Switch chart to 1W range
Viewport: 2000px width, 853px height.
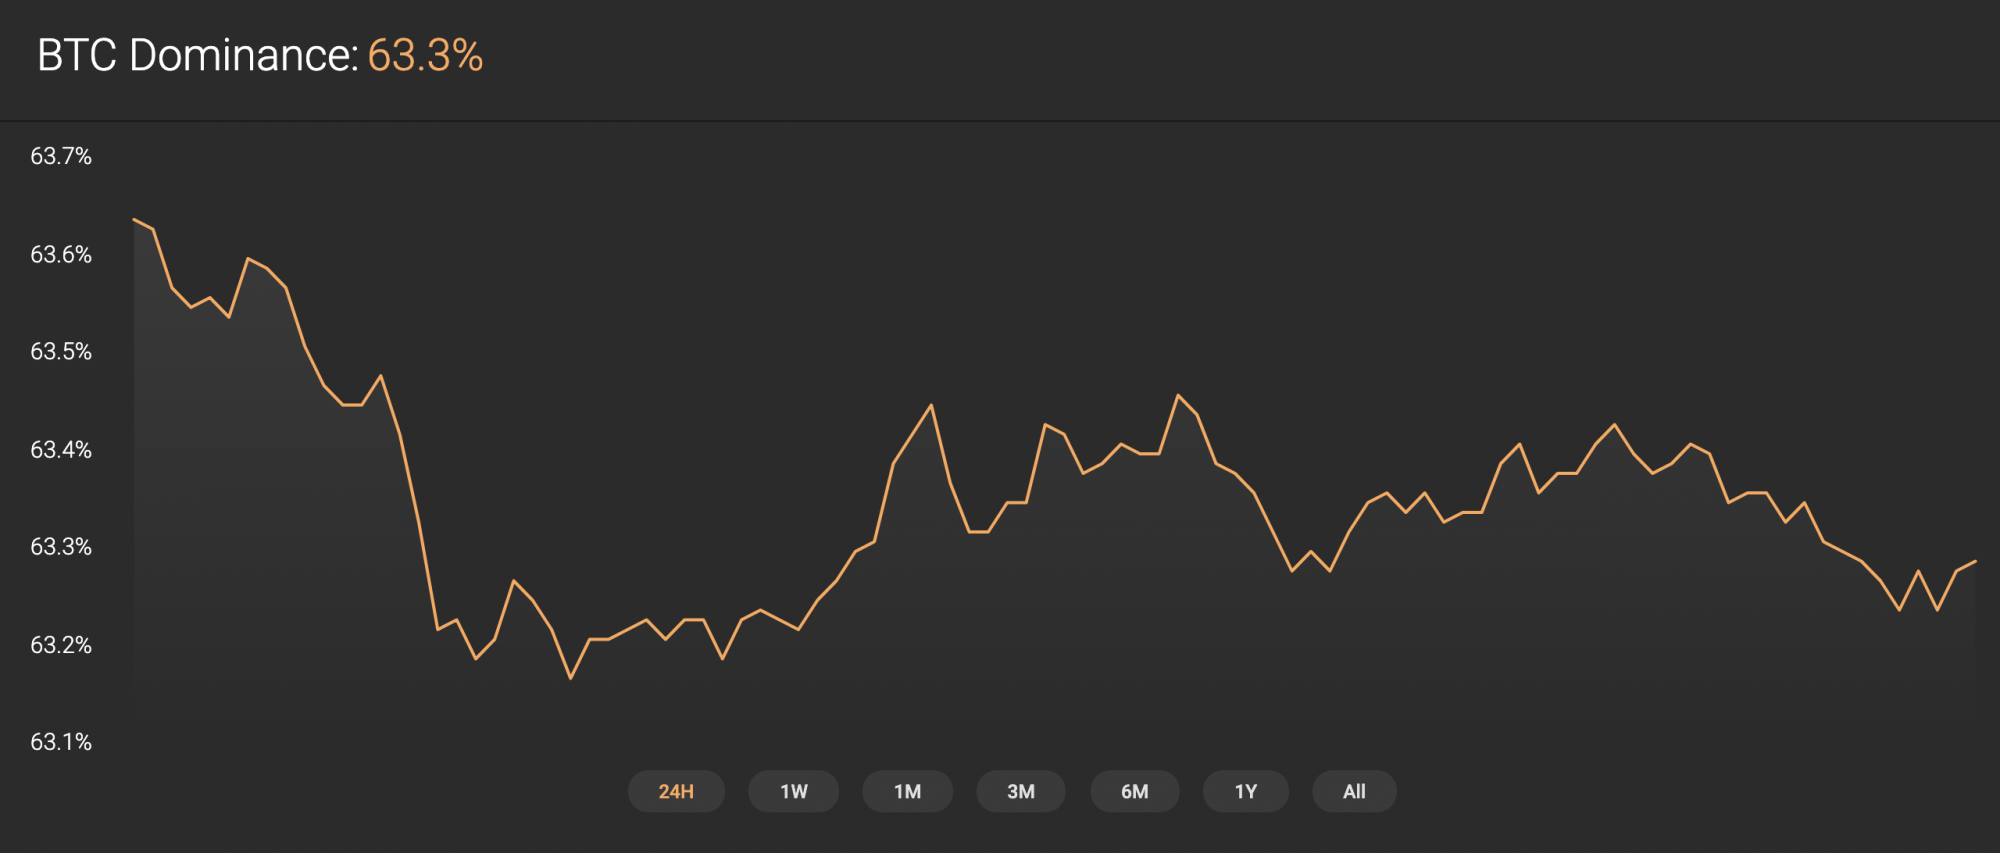click(794, 791)
